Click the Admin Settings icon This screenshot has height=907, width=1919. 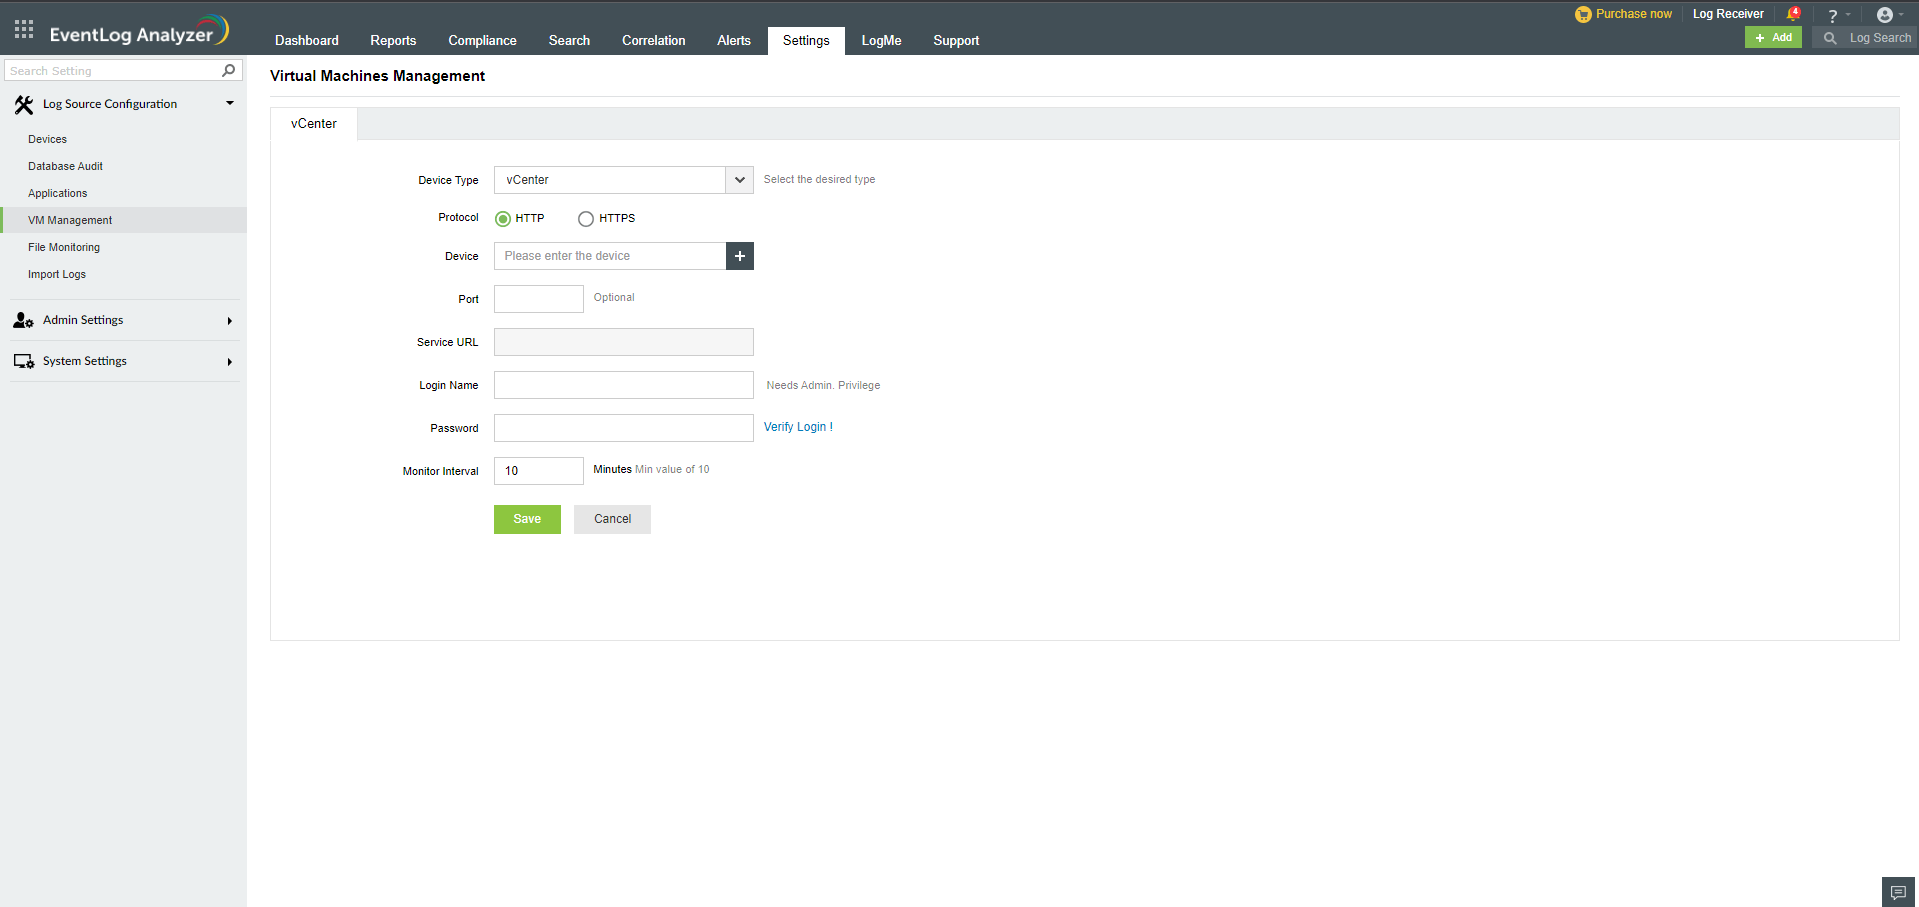coord(23,320)
